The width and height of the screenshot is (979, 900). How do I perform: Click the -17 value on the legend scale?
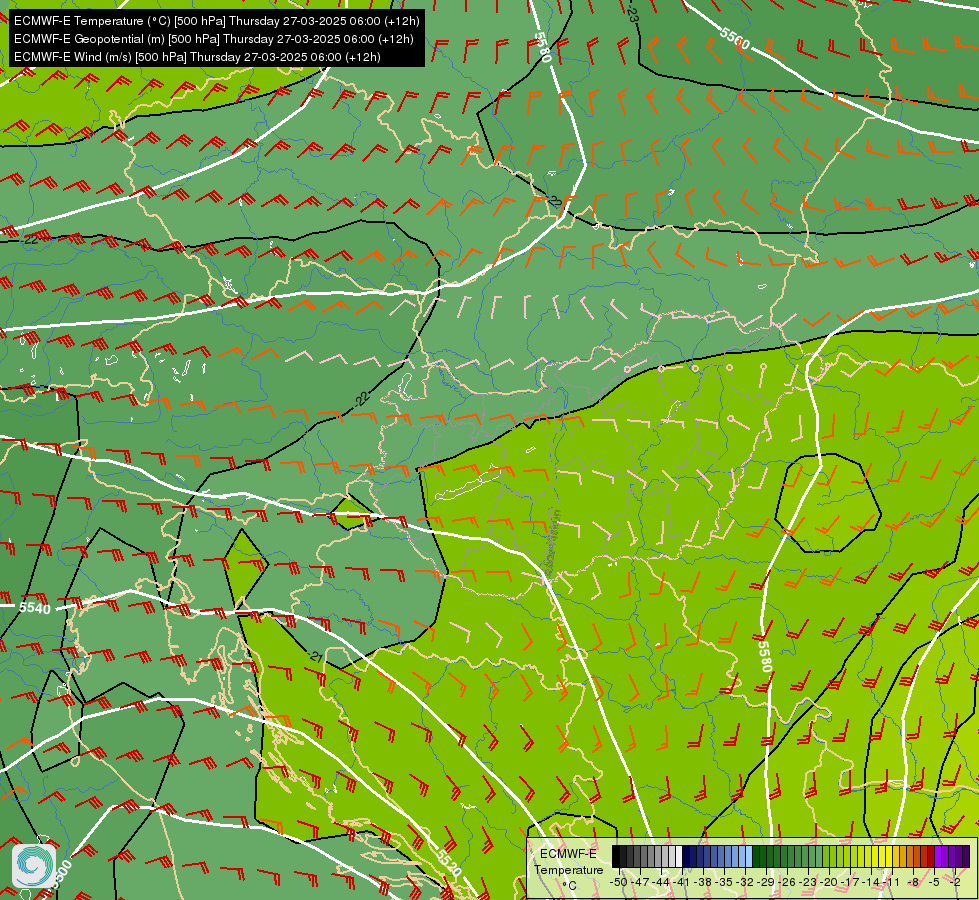850,882
